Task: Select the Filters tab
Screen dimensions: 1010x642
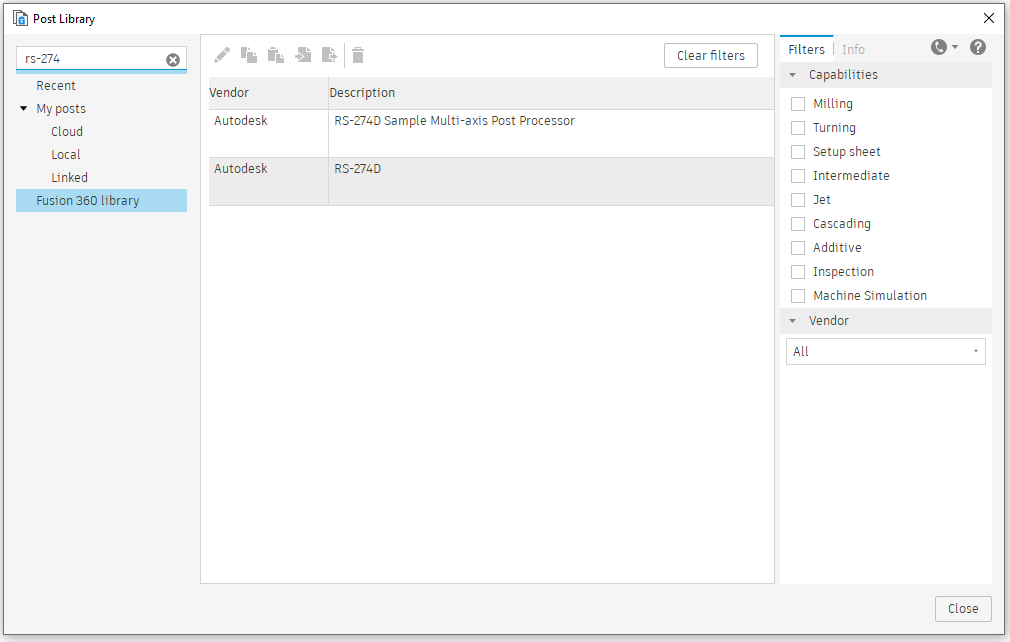Action: click(806, 48)
